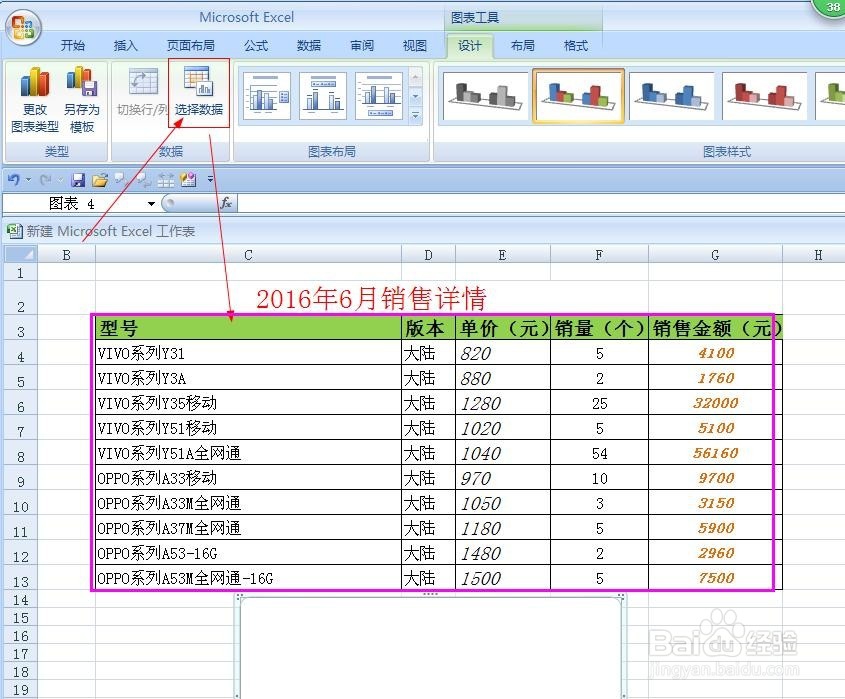845x699 pixels.
Task: Choose the blue chart style
Action: (671, 96)
